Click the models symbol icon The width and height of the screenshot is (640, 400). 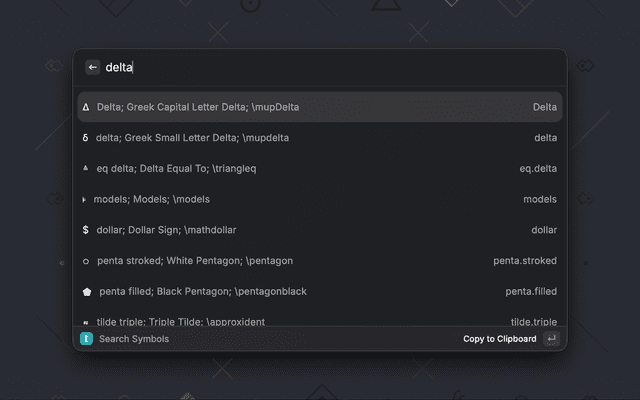(x=84, y=199)
